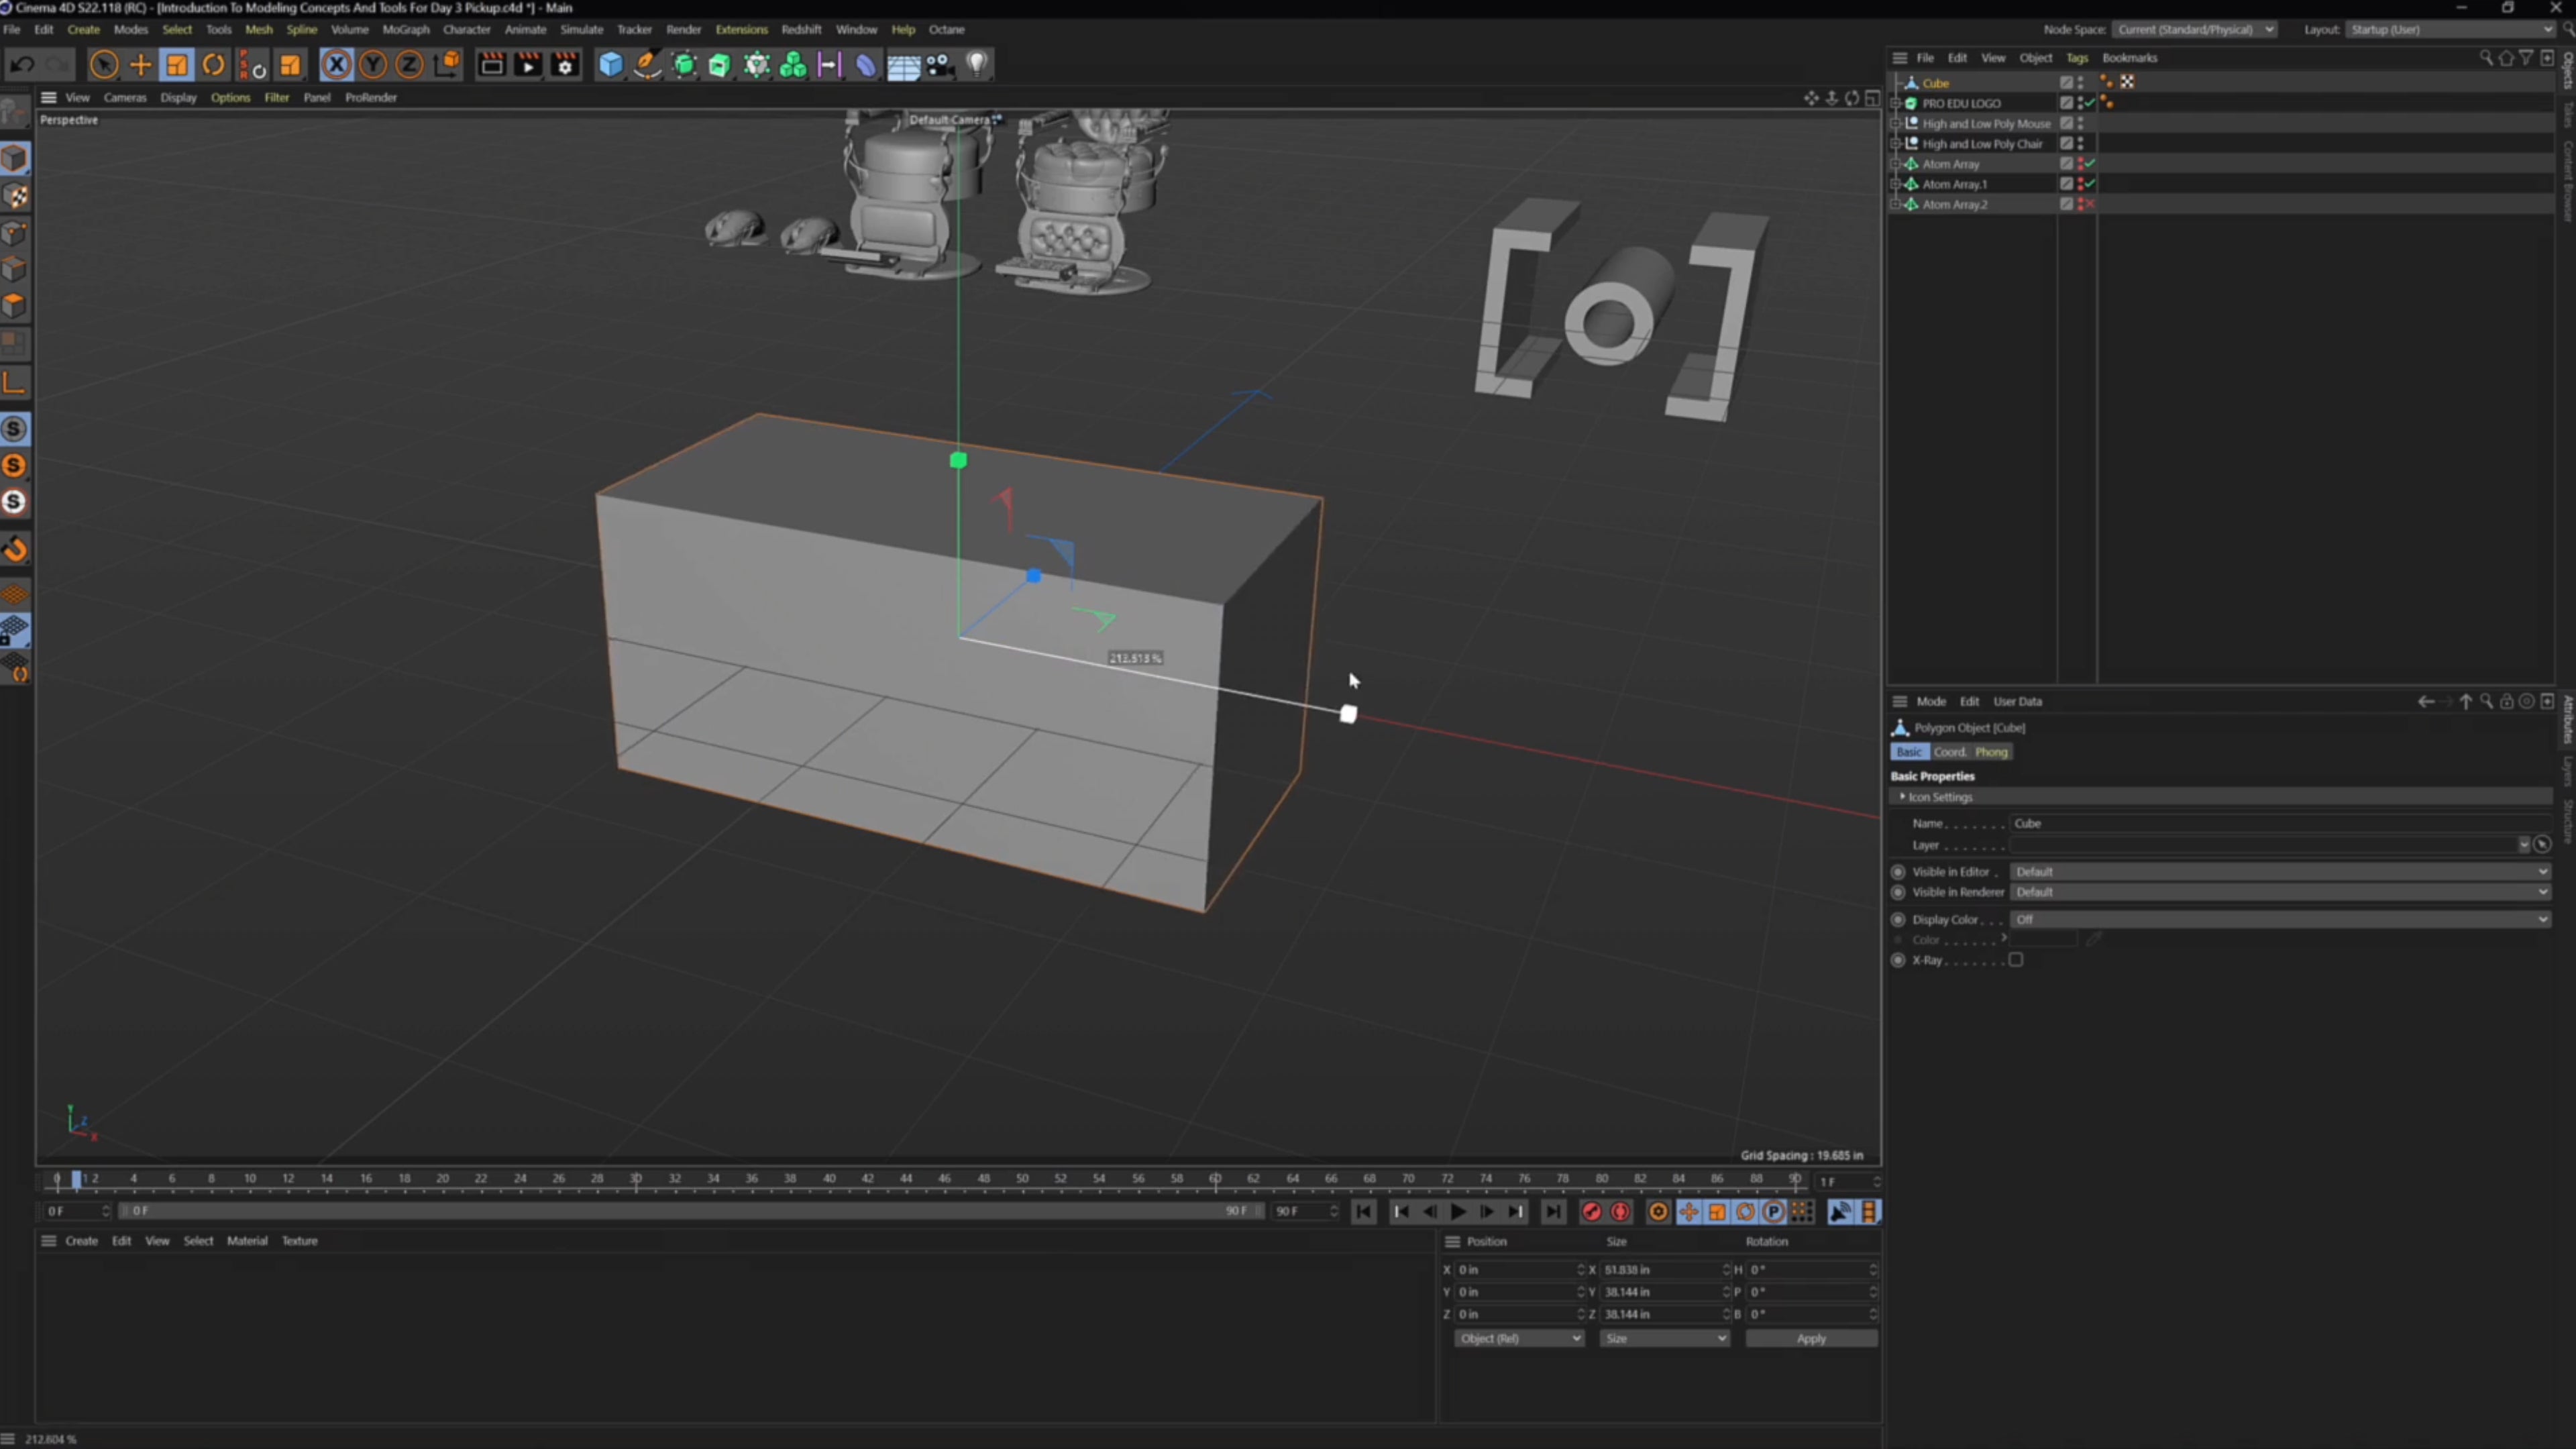Click Object Manager filter funnel icon

point(2526,58)
